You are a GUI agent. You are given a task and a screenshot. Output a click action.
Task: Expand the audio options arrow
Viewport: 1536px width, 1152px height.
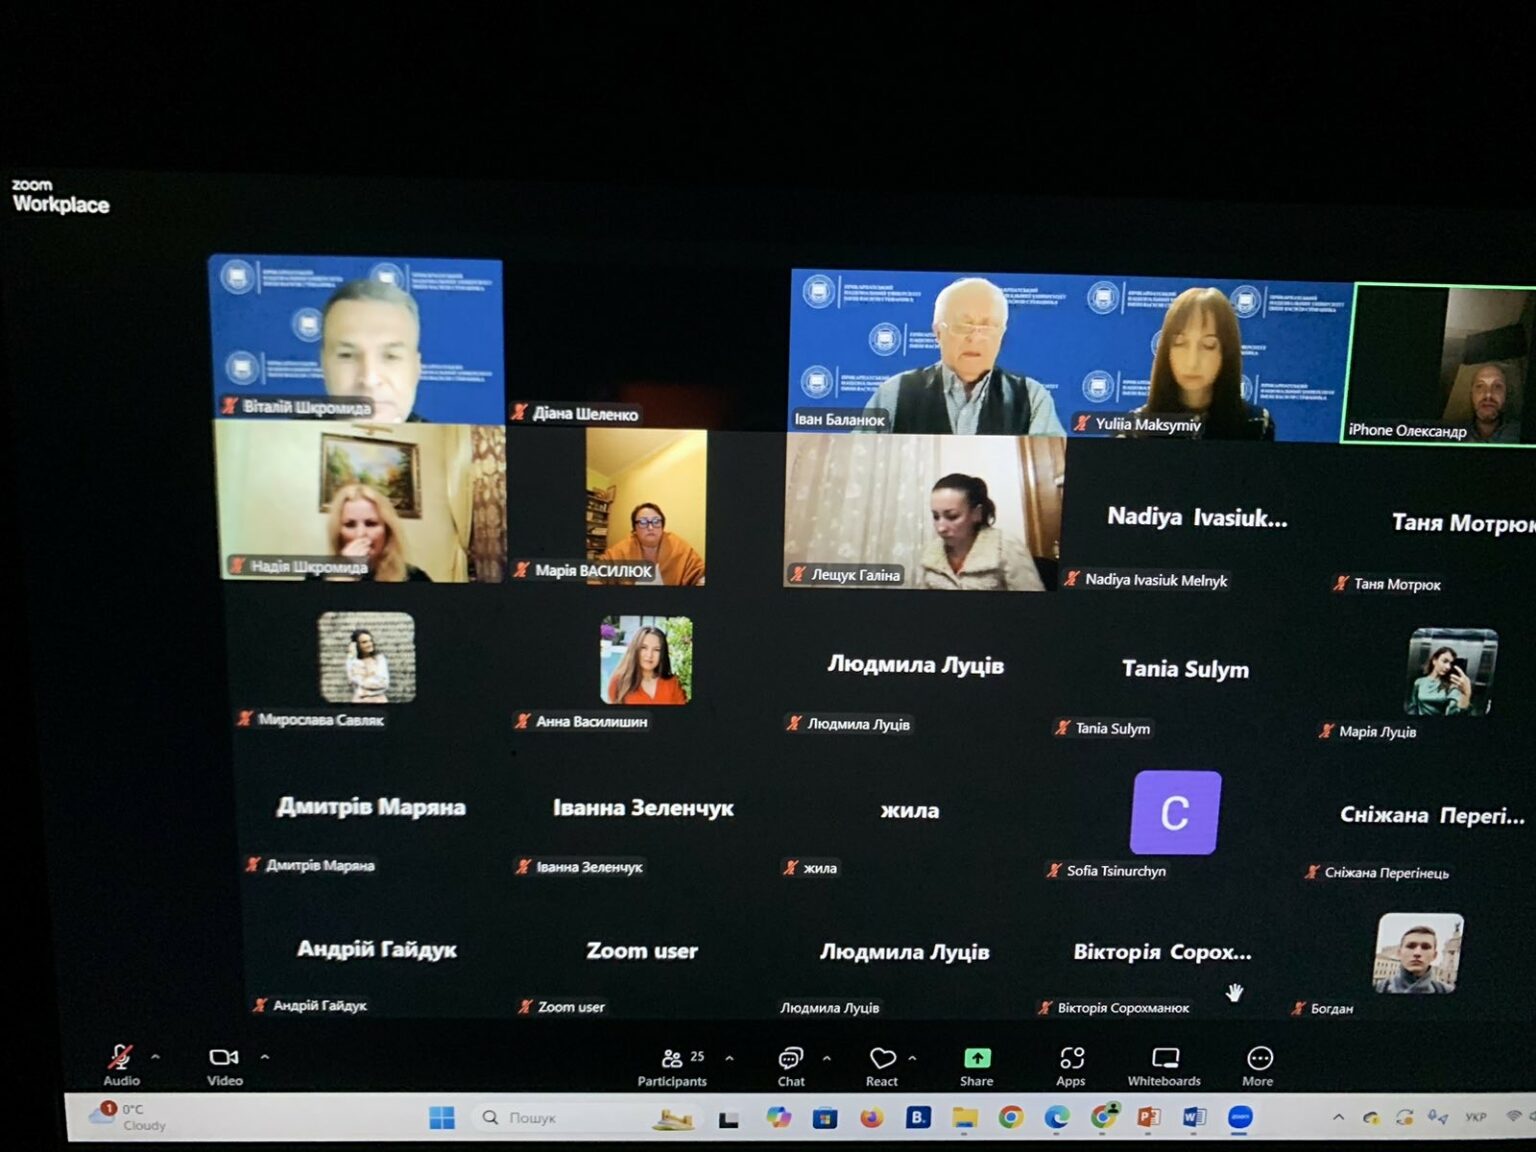(x=155, y=1056)
